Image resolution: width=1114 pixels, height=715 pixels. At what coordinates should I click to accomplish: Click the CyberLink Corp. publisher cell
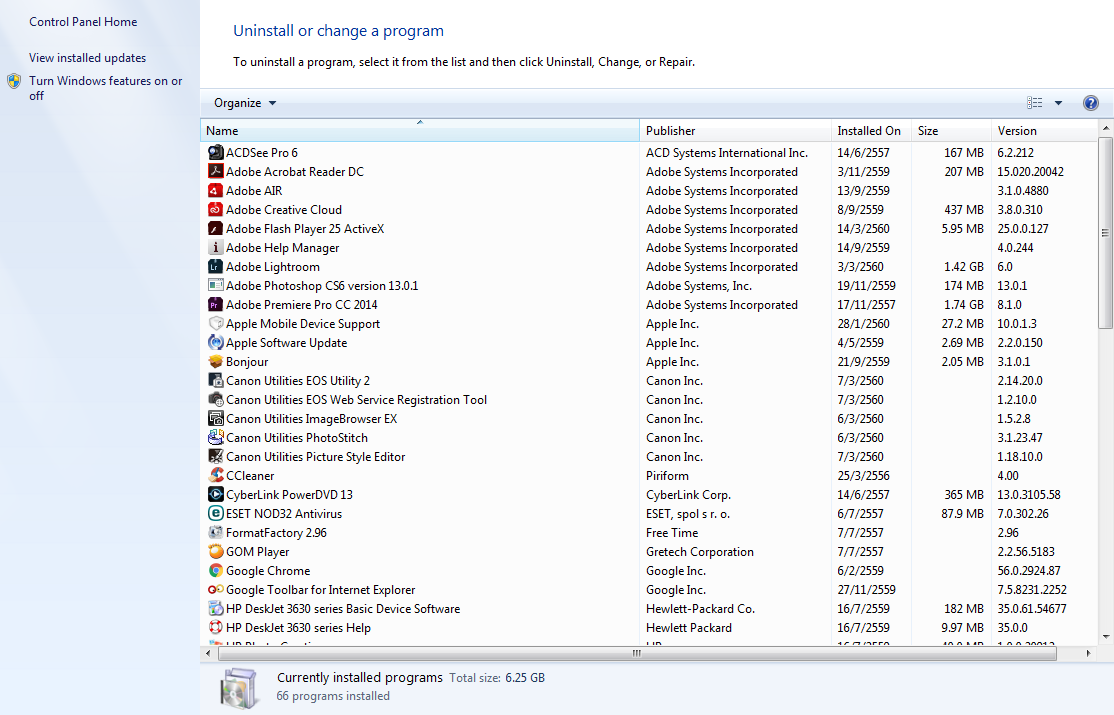(688, 495)
